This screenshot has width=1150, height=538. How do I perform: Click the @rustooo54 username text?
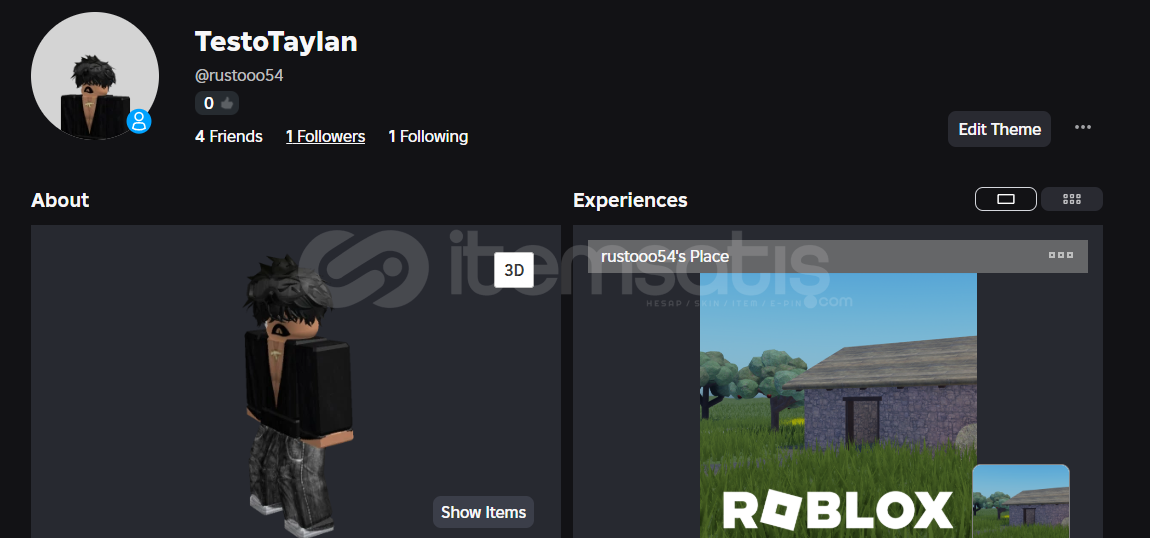(239, 75)
